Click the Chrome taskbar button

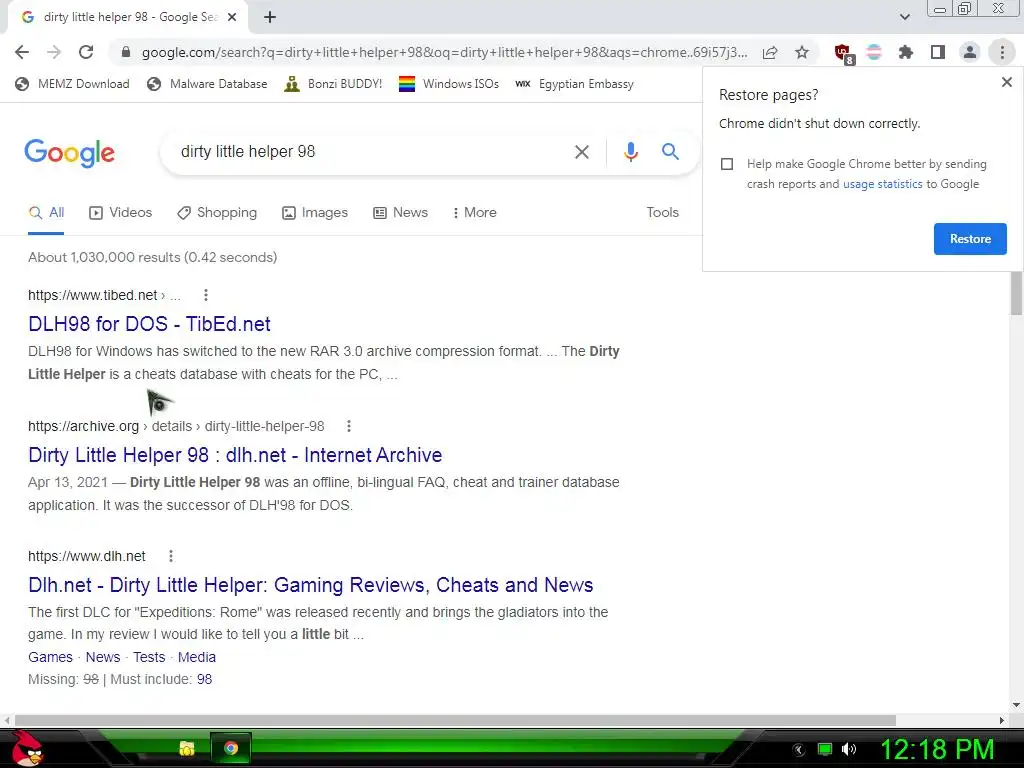pos(231,748)
